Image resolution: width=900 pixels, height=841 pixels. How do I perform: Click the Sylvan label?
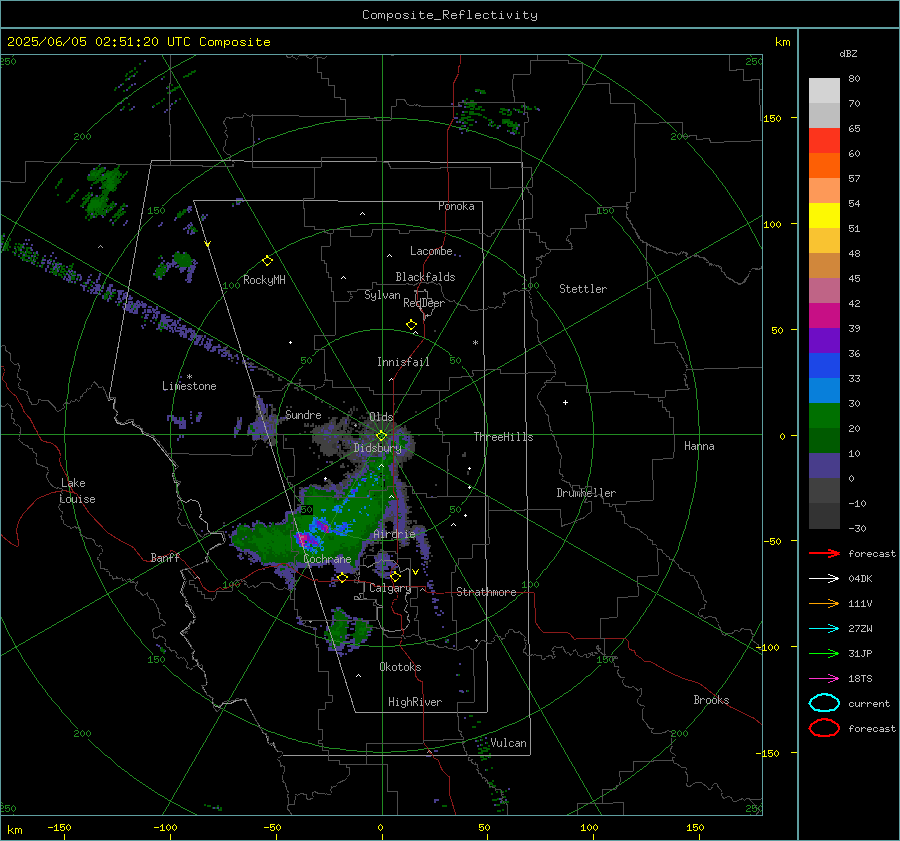click(x=382, y=295)
